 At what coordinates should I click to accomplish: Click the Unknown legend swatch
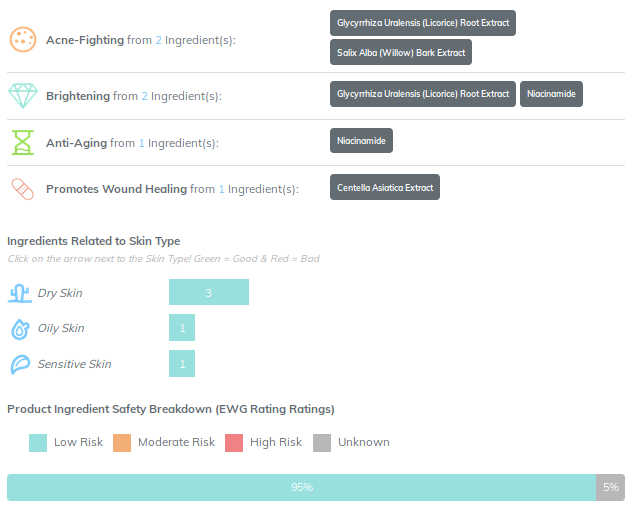click(322, 442)
